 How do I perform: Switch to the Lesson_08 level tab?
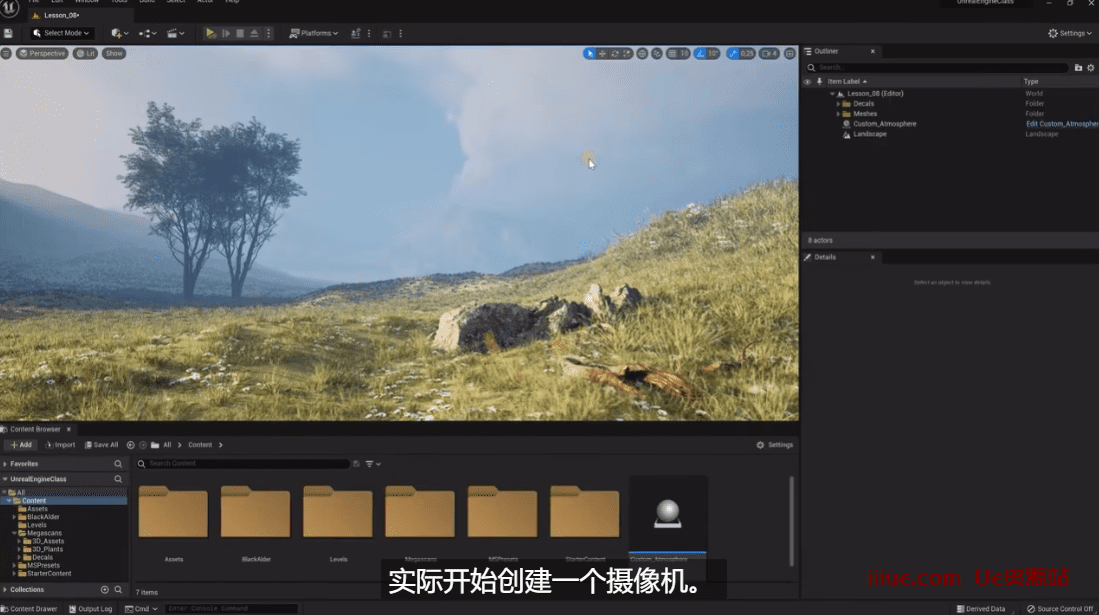pos(64,16)
